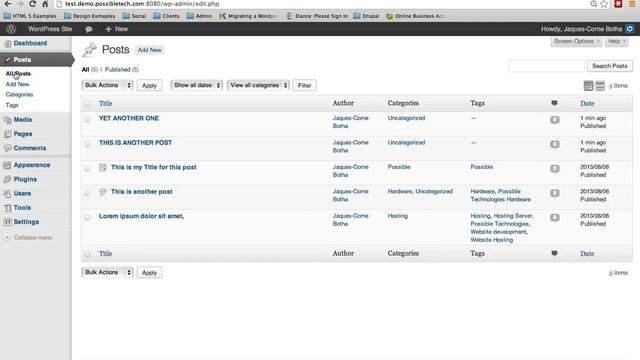Viewport: 640px width, 360px height.
Task: Click the Tools sidebar icon
Action: [7, 208]
